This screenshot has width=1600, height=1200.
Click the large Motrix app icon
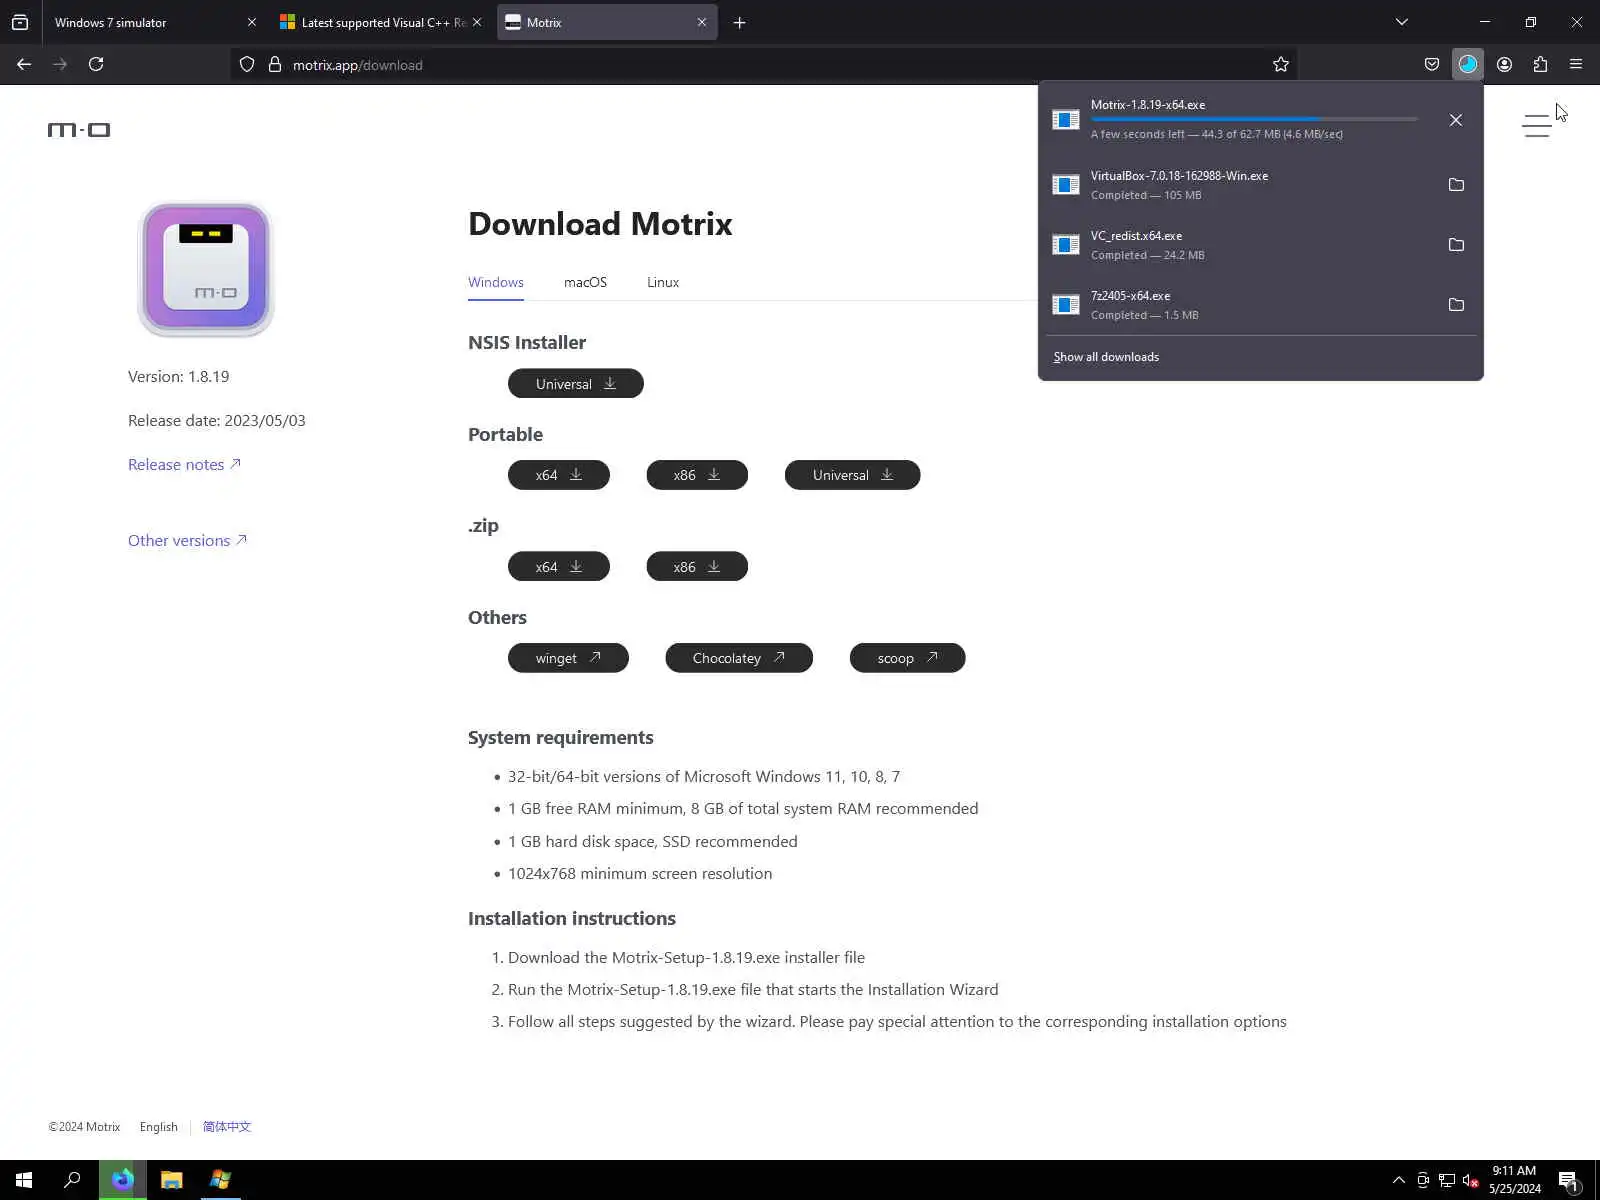206,269
